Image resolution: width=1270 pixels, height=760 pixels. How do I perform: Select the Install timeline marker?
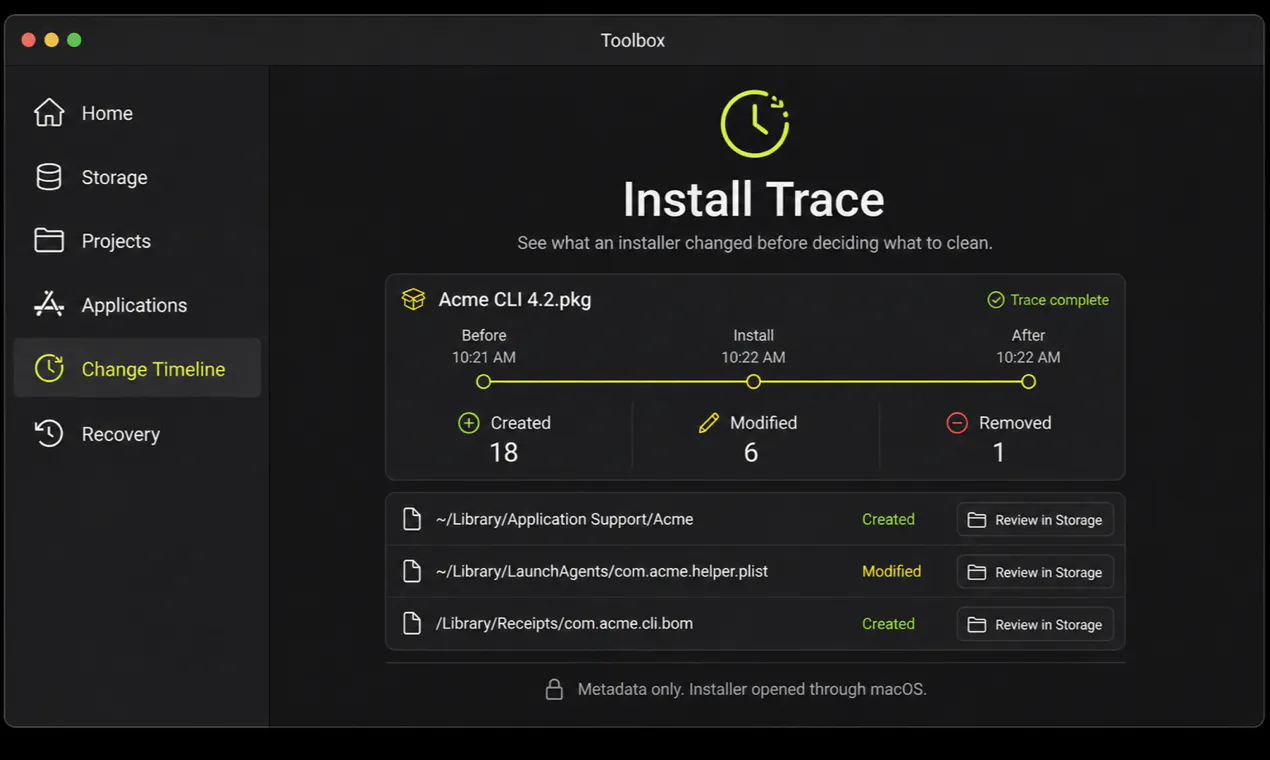pyautogui.click(x=754, y=382)
